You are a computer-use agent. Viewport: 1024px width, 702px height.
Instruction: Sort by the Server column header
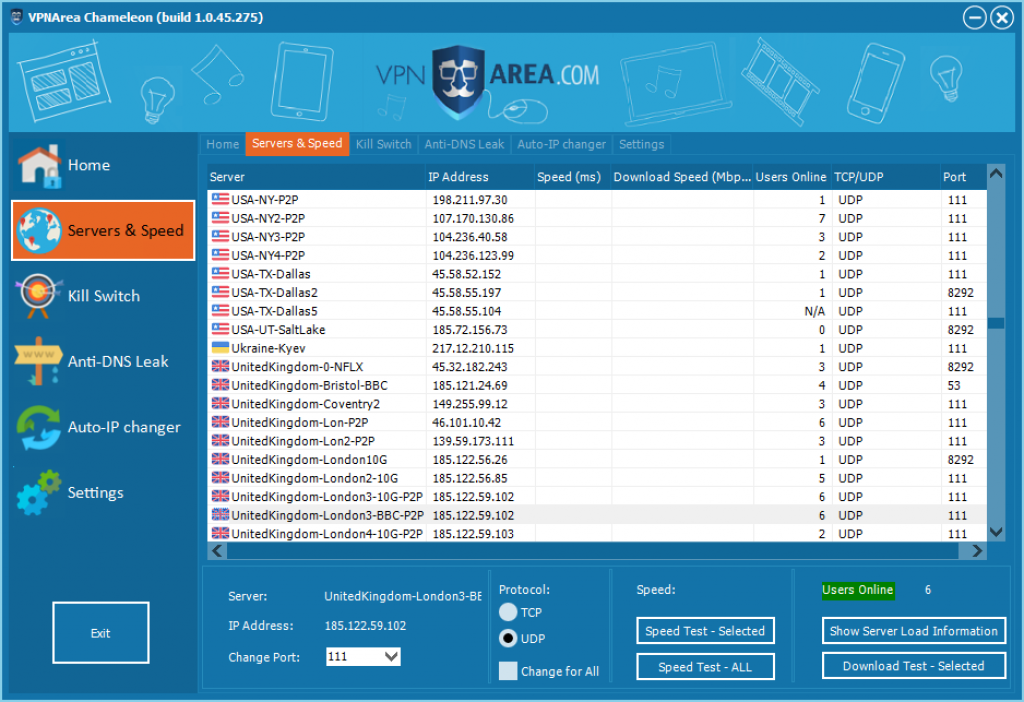tap(316, 177)
